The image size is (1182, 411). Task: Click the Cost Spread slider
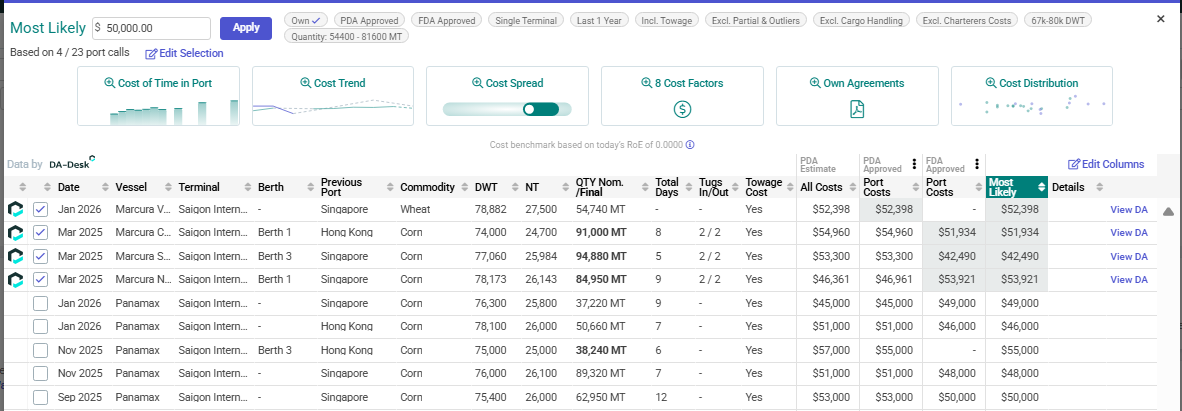pos(506,109)
